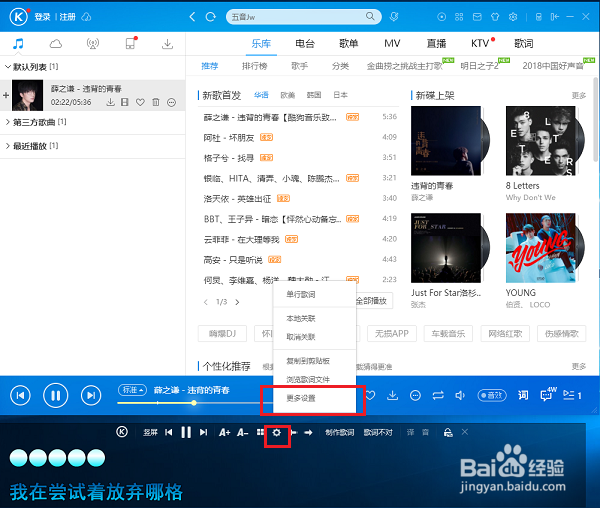Screen dimensions: 600x508
Task: Switch to mini mode via collapse-arrow icon
Action: click(x=554, y=17)
